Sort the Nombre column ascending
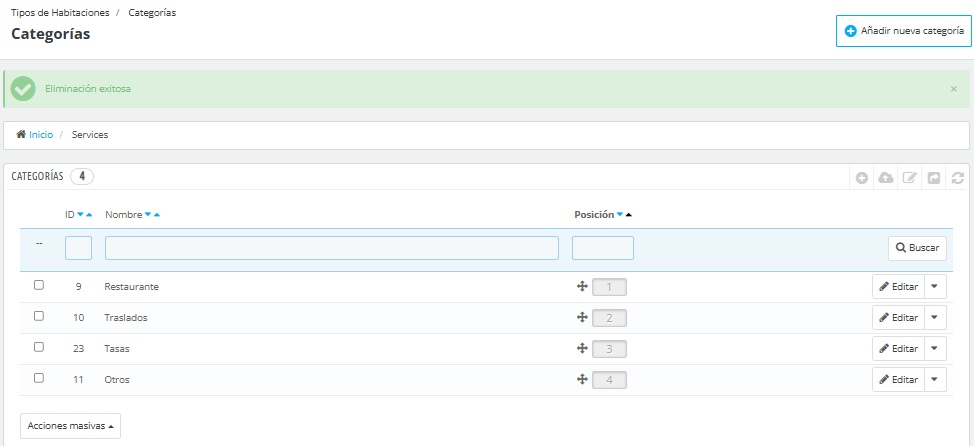974x446 pixels. [157, 215]
